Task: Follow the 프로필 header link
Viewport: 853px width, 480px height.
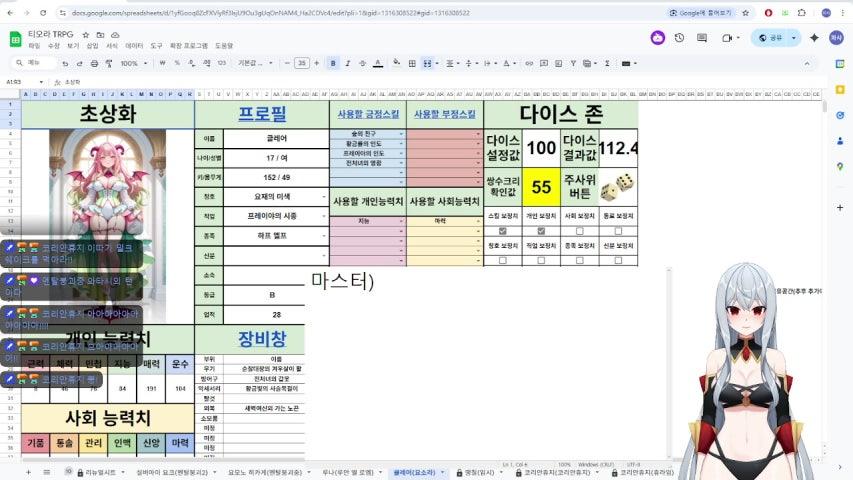Action: coord(262,114)
